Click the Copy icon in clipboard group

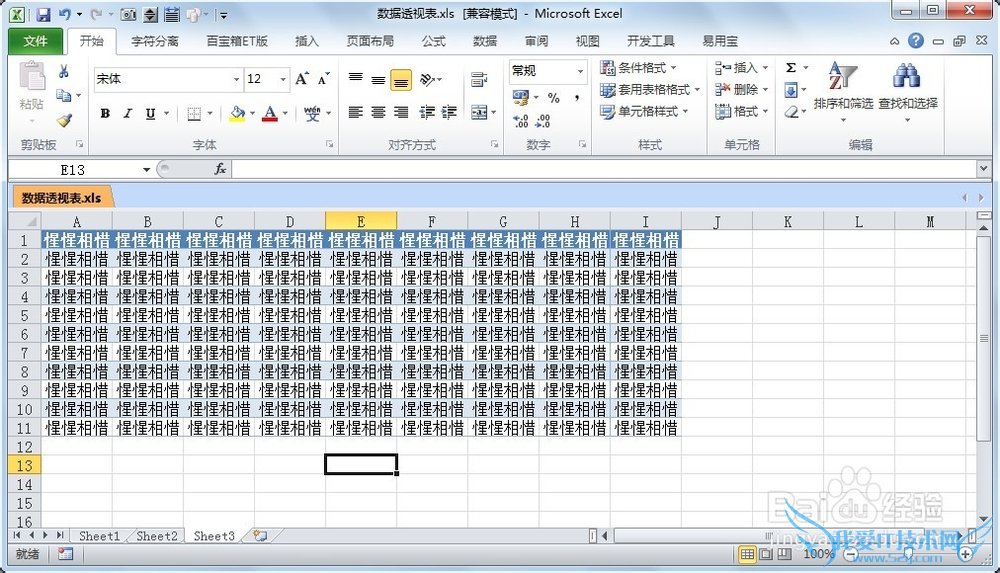[63, 96]
